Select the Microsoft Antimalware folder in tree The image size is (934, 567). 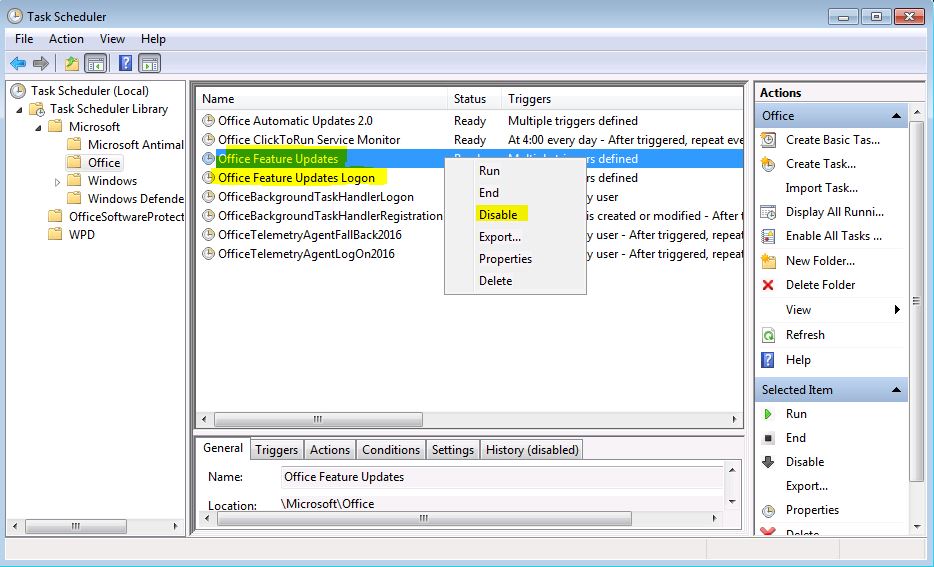click(x=135, y=145)
